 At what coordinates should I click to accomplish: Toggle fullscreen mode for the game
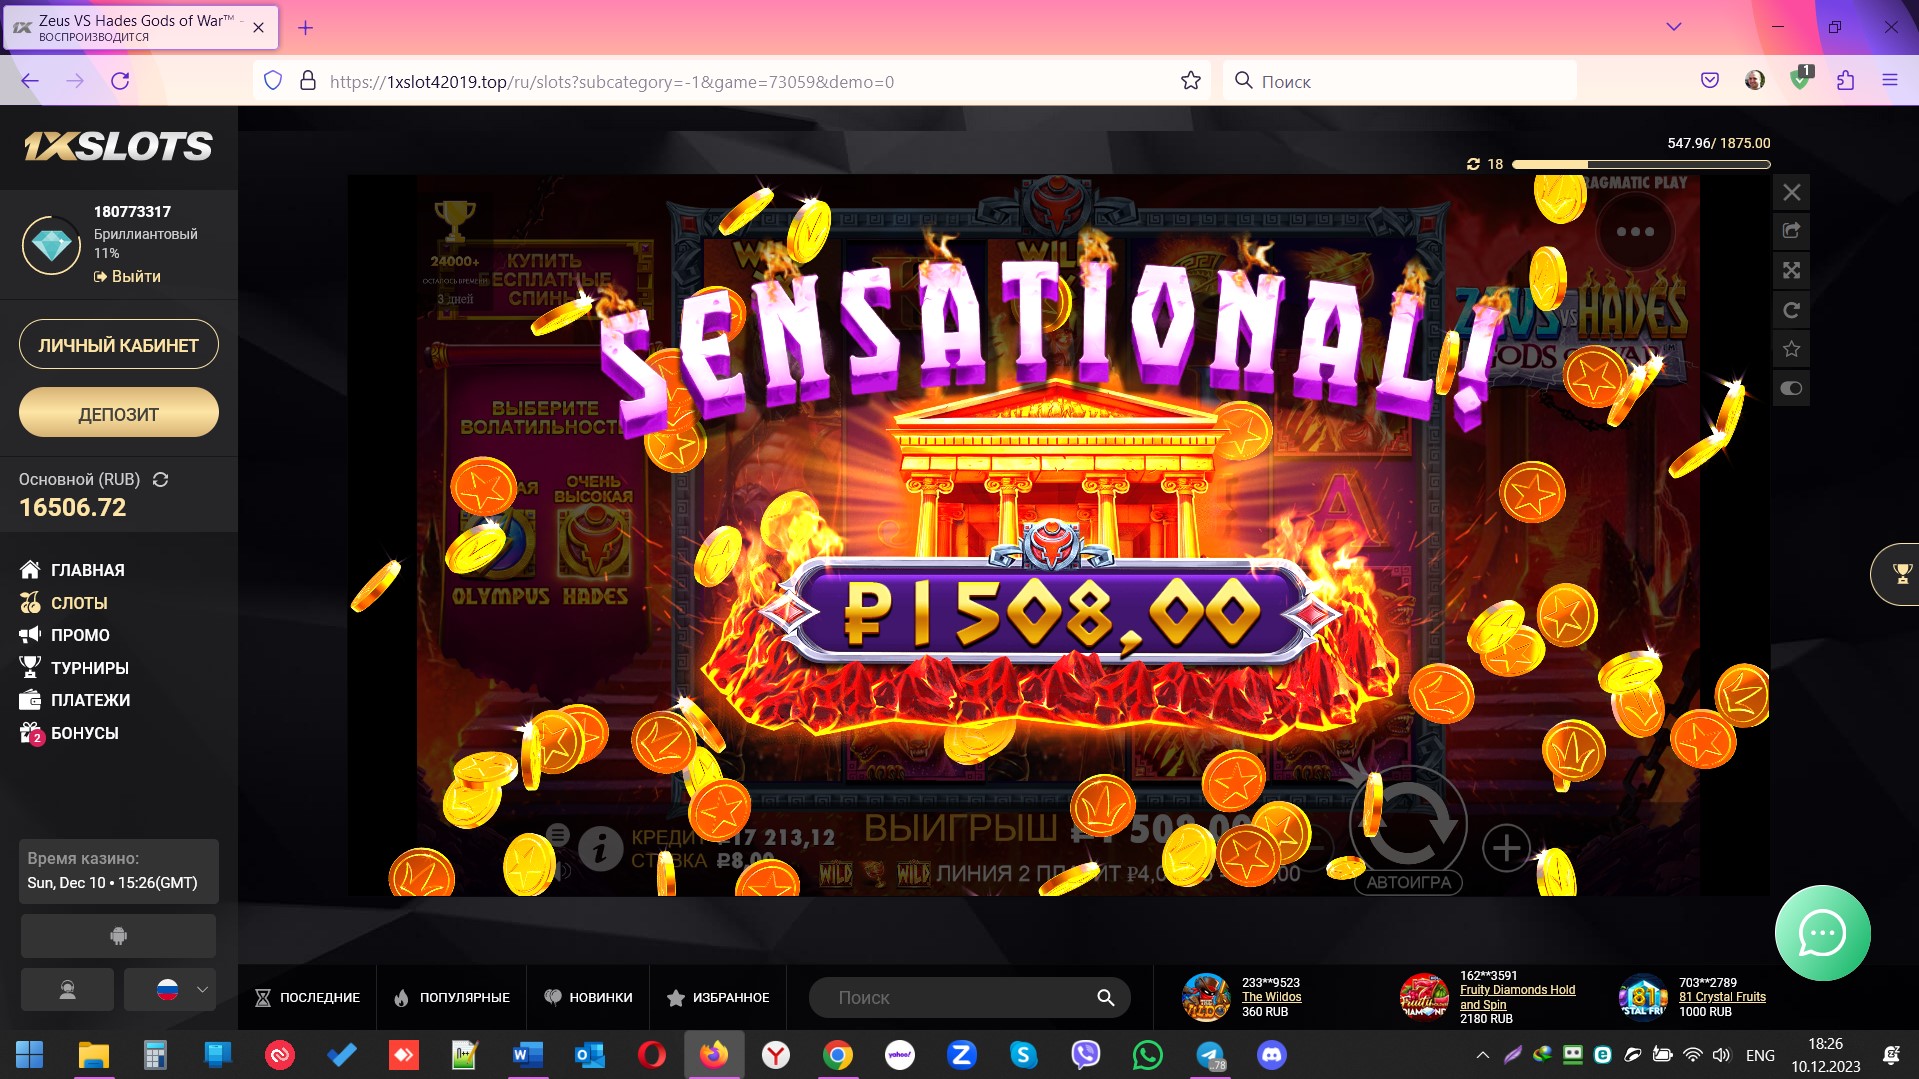1791,270
